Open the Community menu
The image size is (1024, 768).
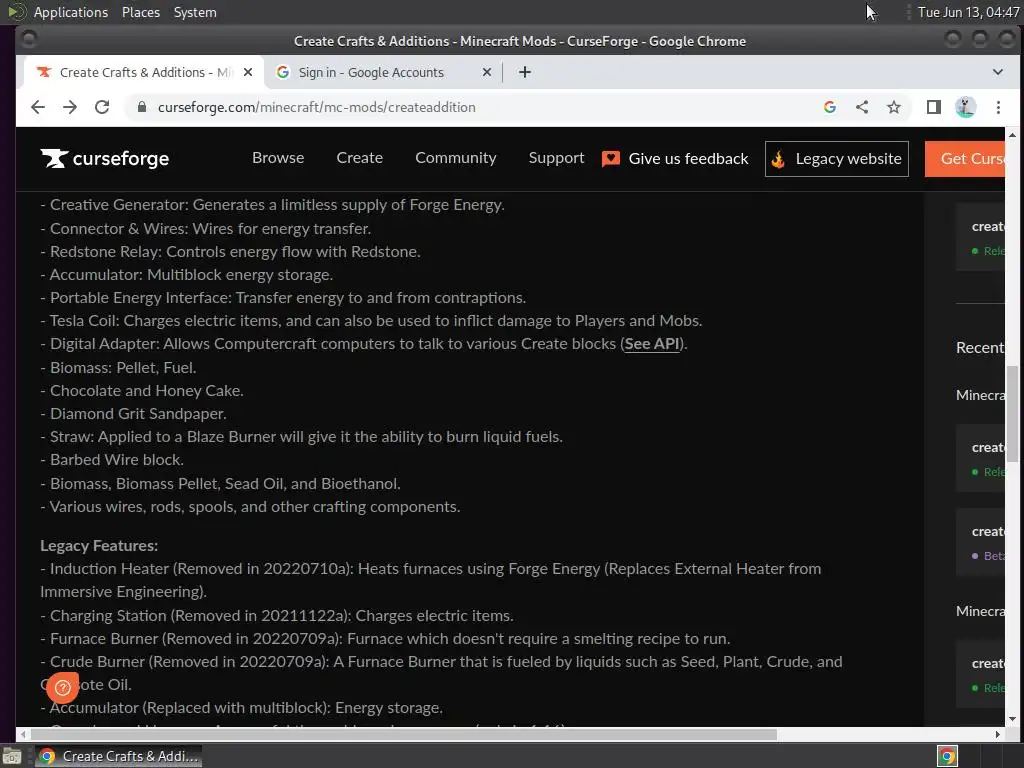point(456,158)
